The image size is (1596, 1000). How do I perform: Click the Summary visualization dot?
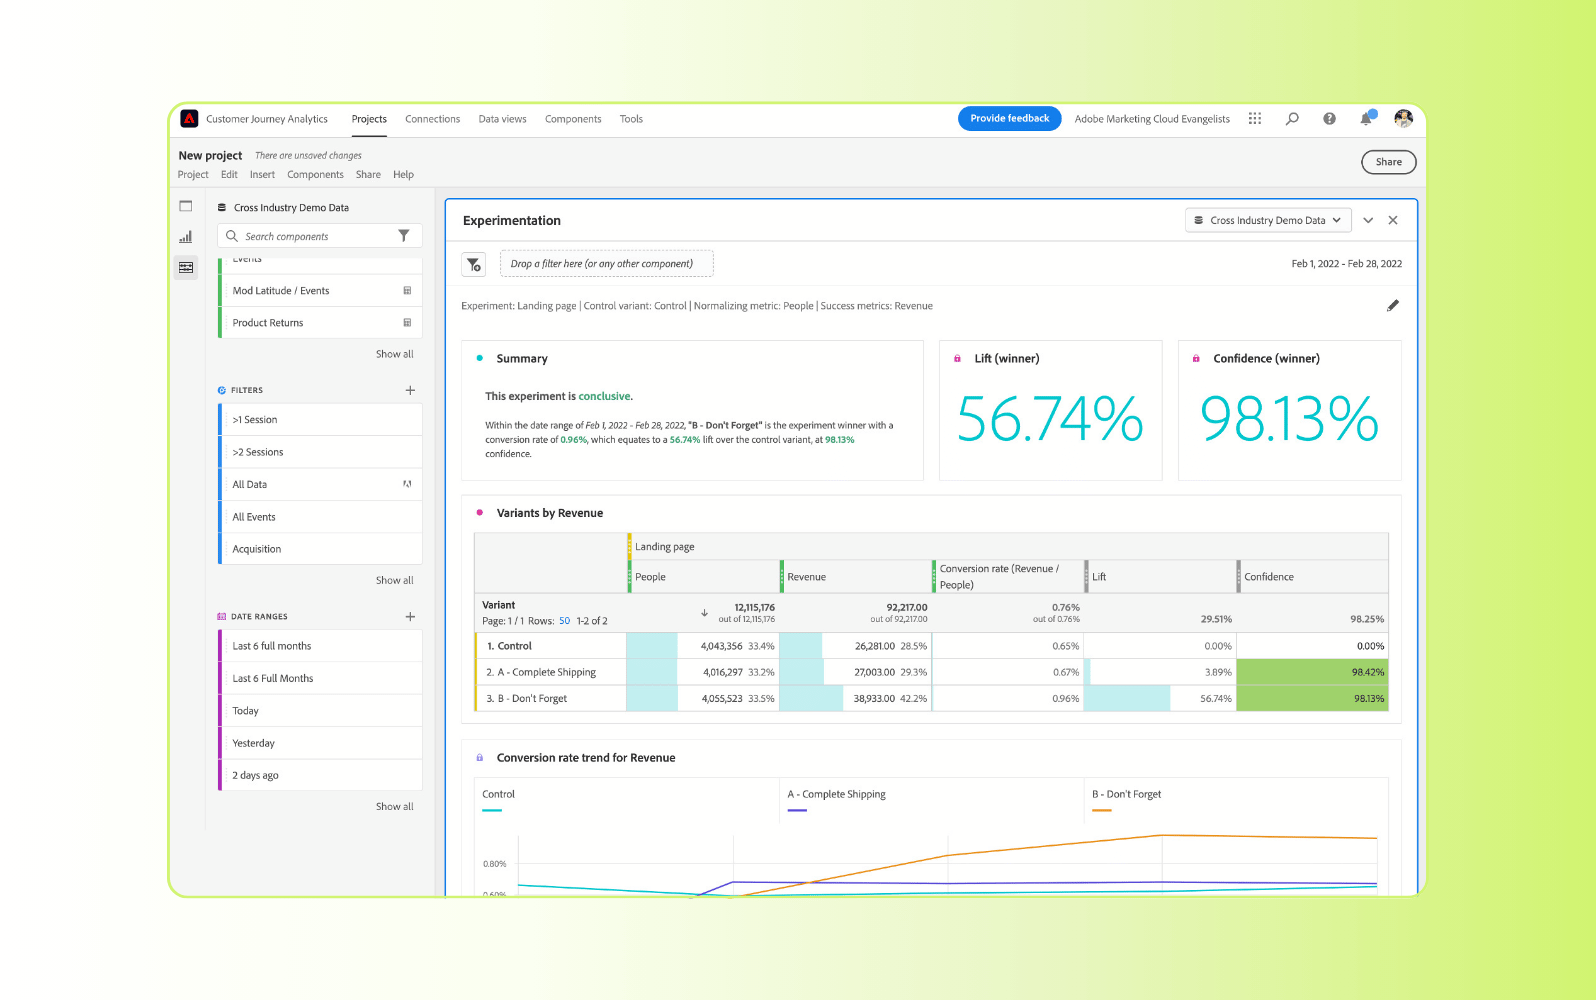click(480, 358)
